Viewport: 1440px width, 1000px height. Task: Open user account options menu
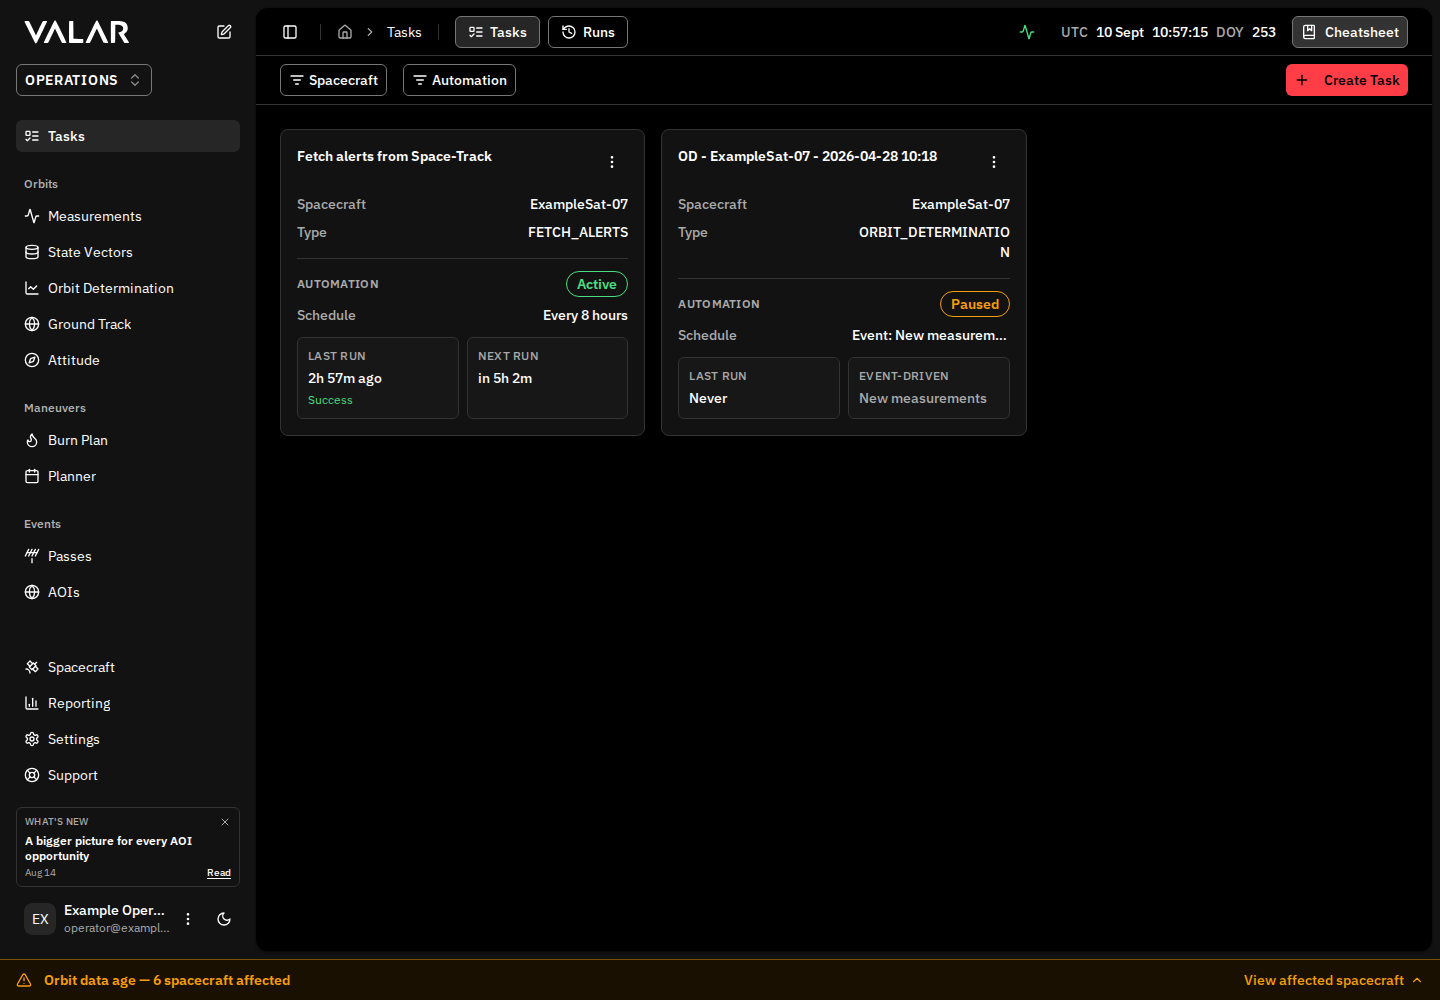(188, 919)
